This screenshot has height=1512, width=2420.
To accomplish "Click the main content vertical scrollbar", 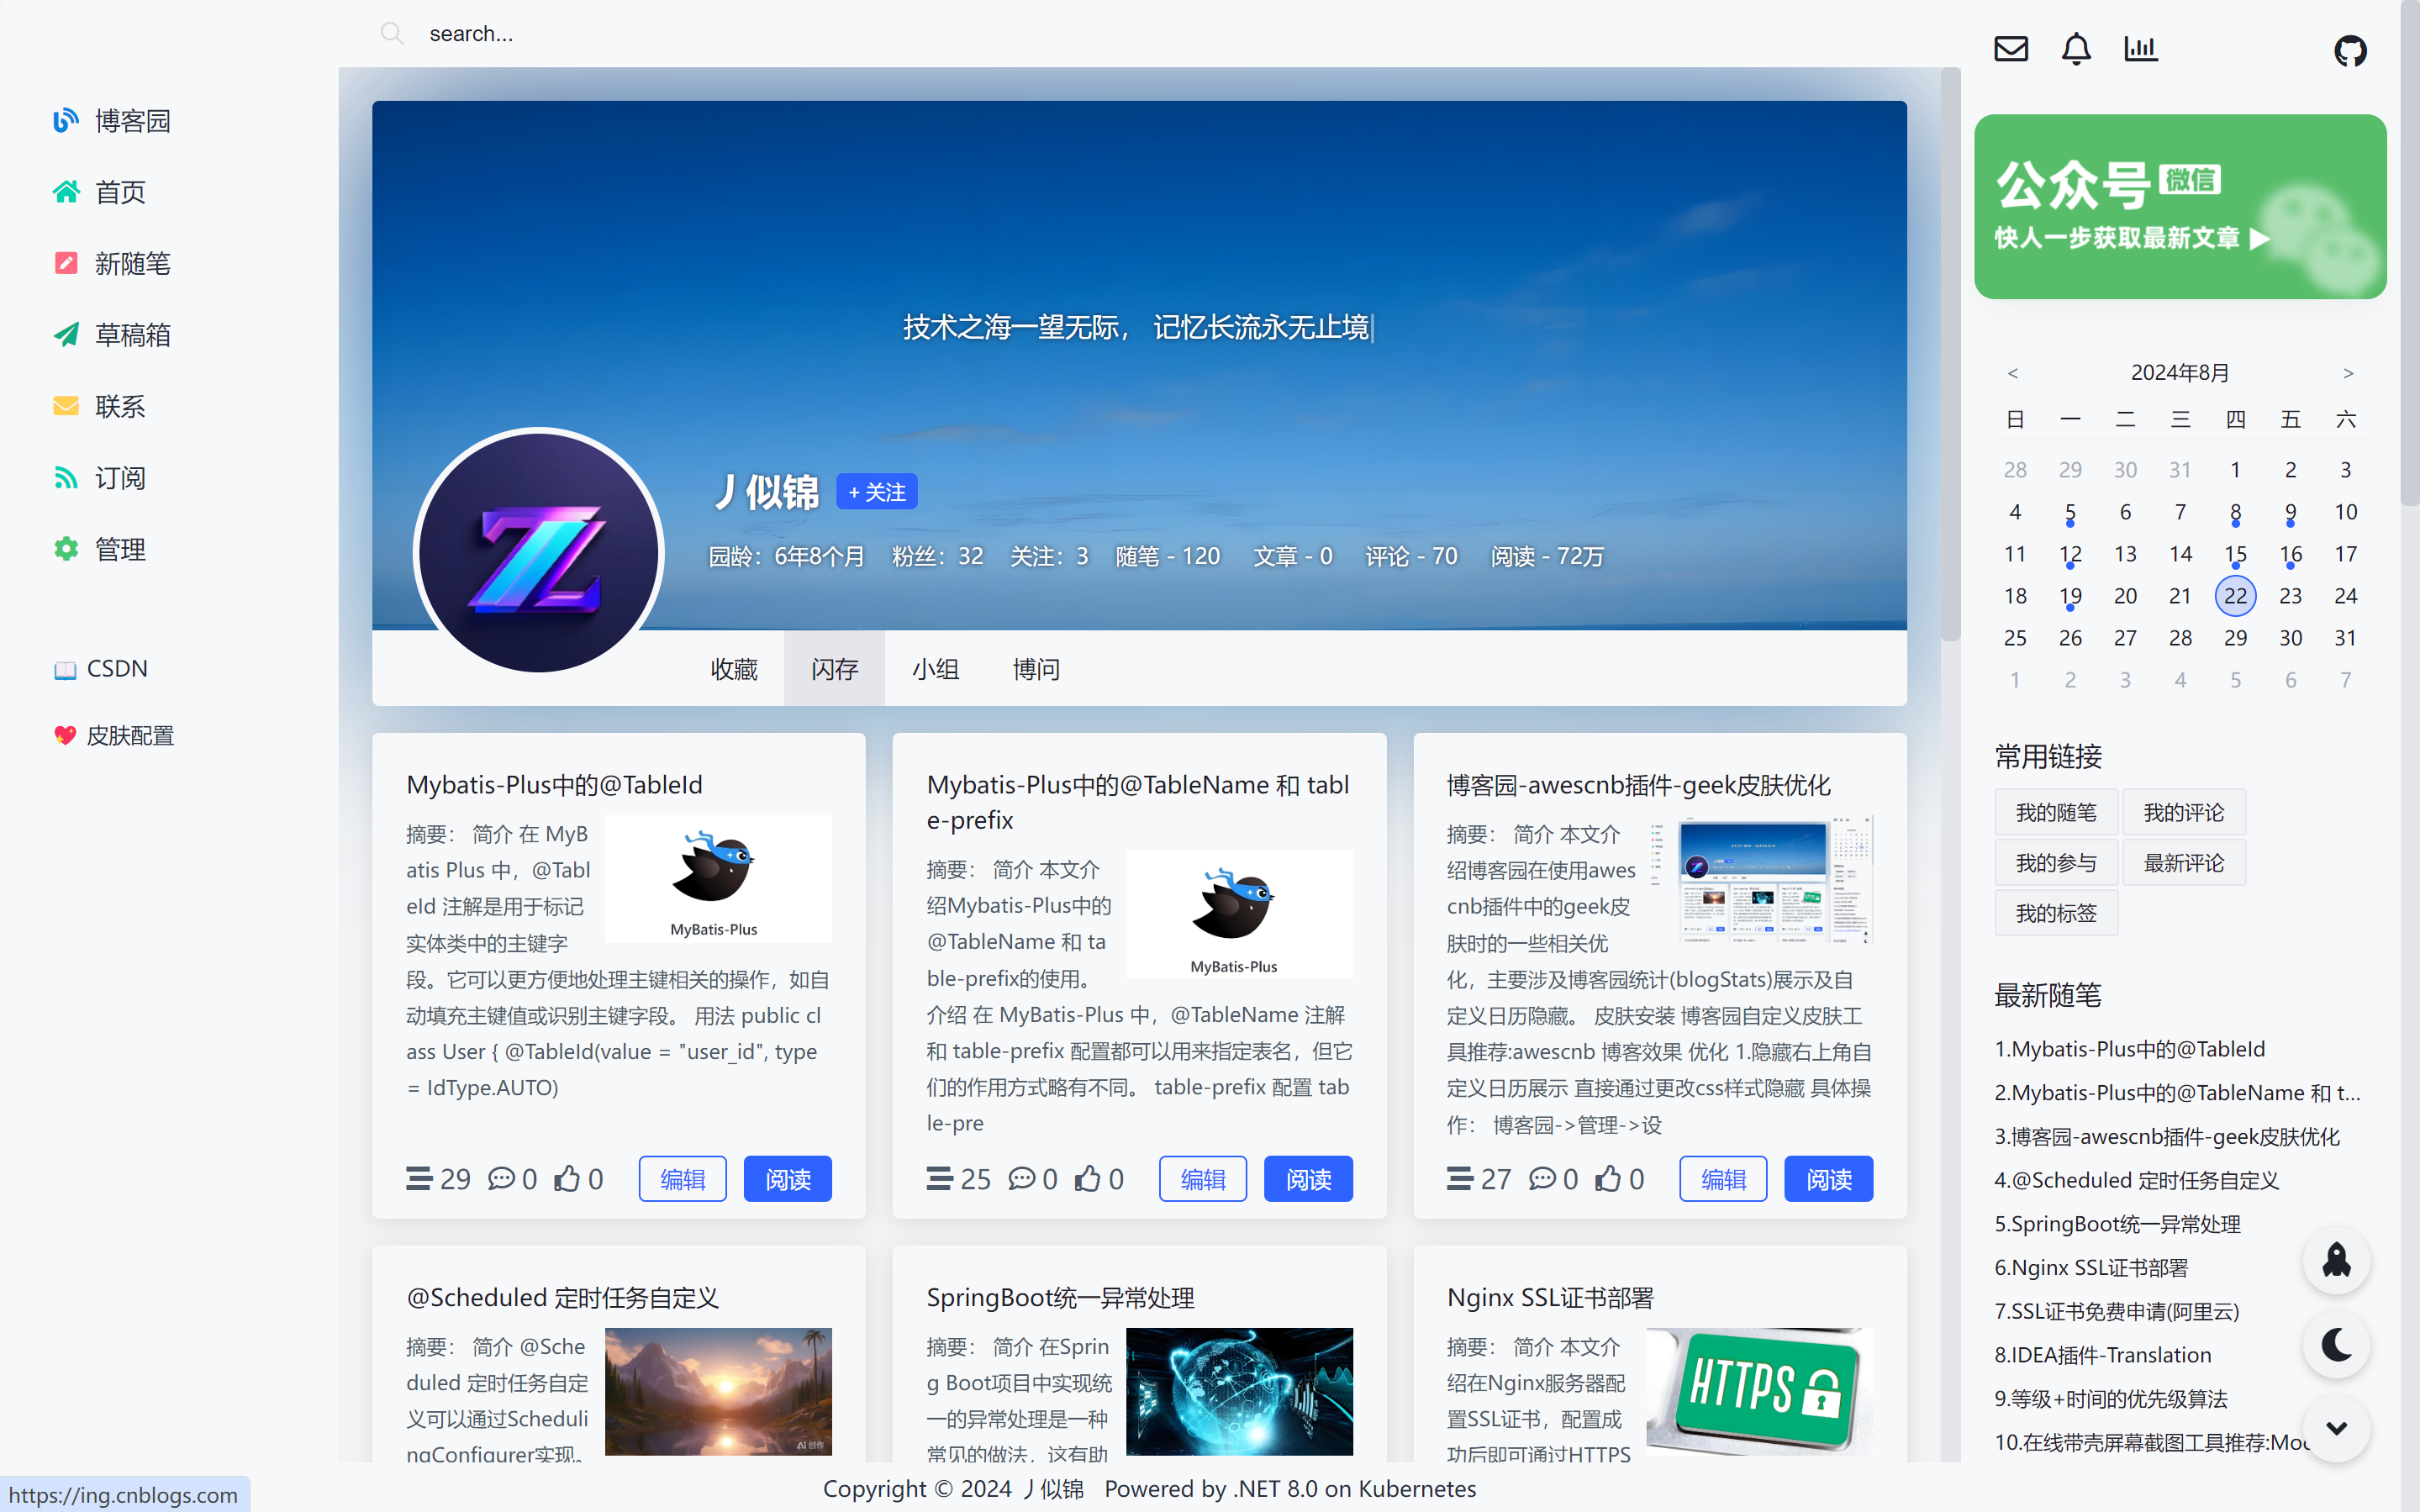I will coord(1950,355).
